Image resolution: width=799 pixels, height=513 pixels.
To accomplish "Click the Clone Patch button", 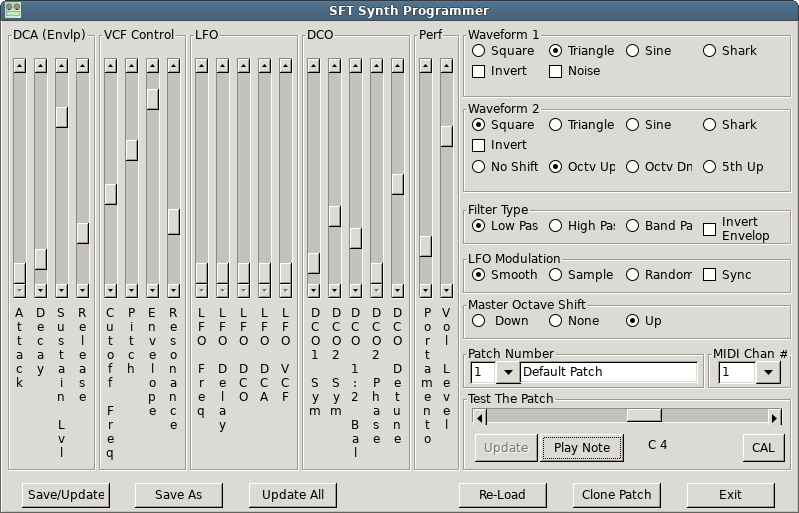I will pos(617,494).
